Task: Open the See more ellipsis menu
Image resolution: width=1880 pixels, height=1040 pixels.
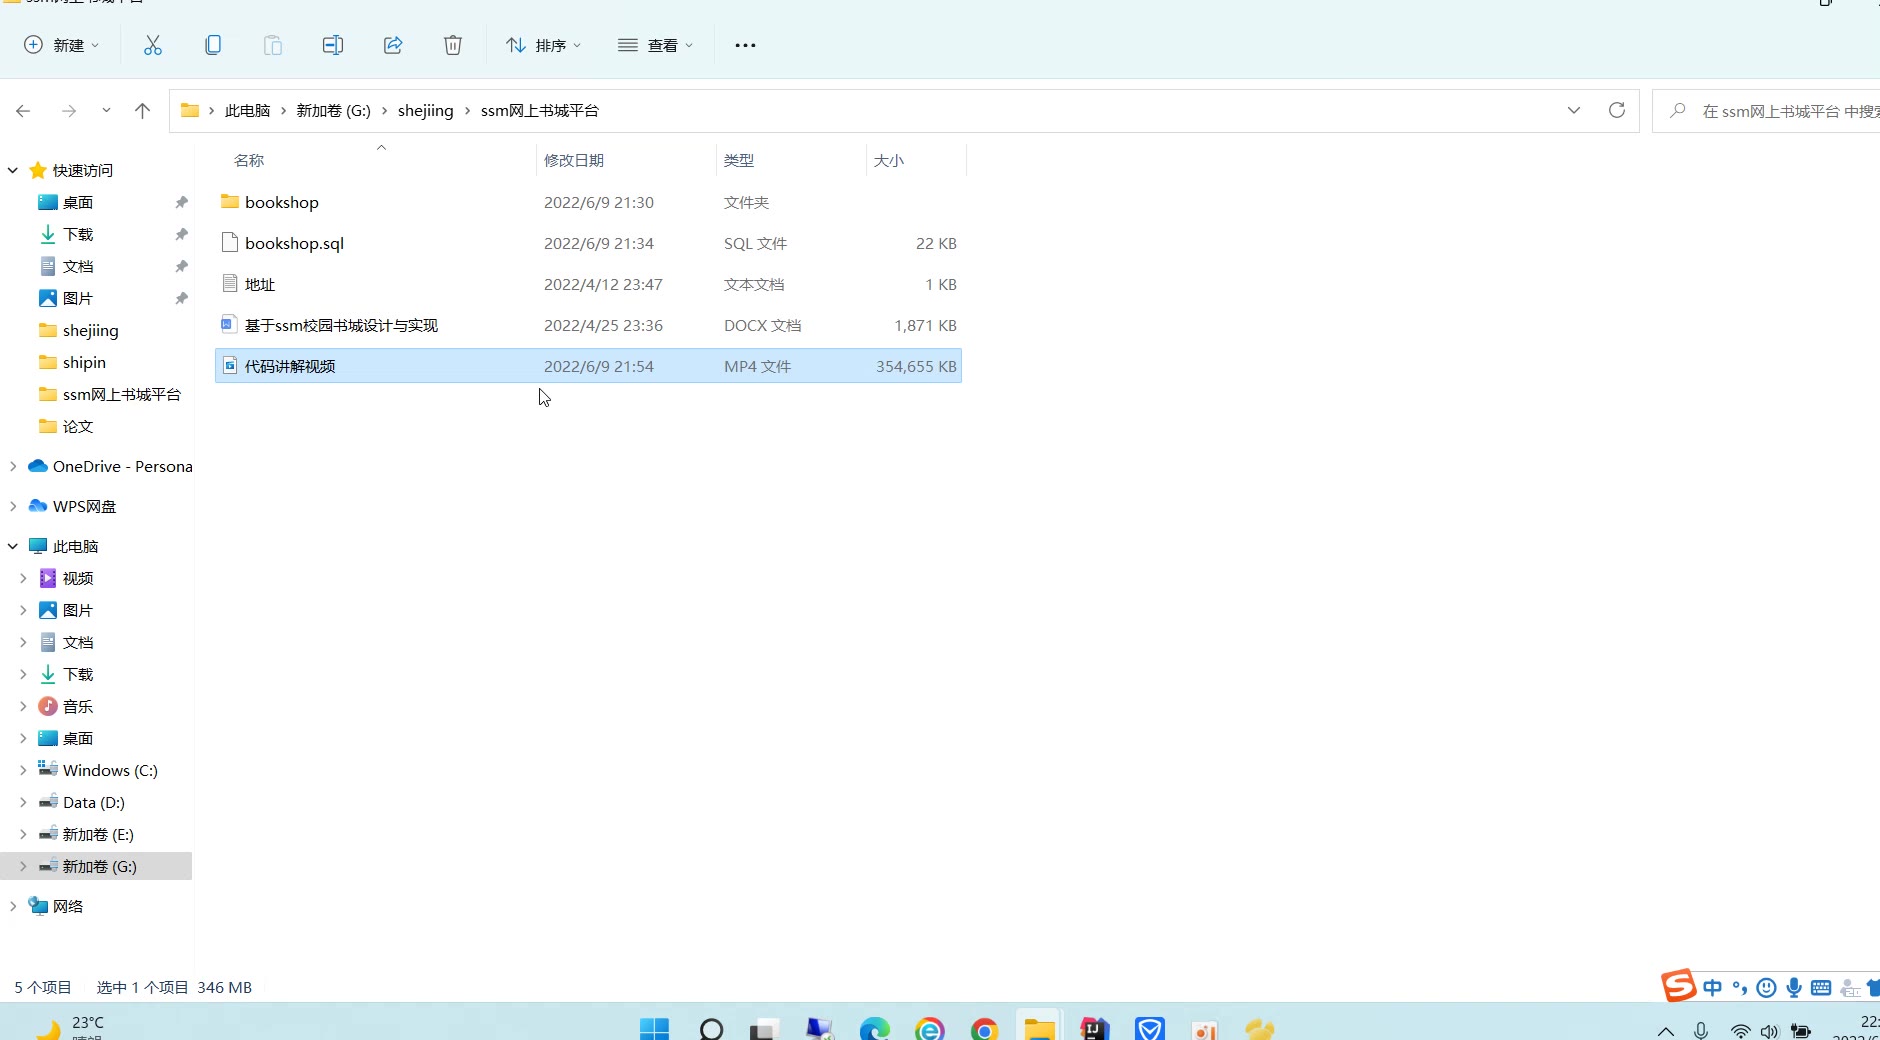Action: [745, 45]
